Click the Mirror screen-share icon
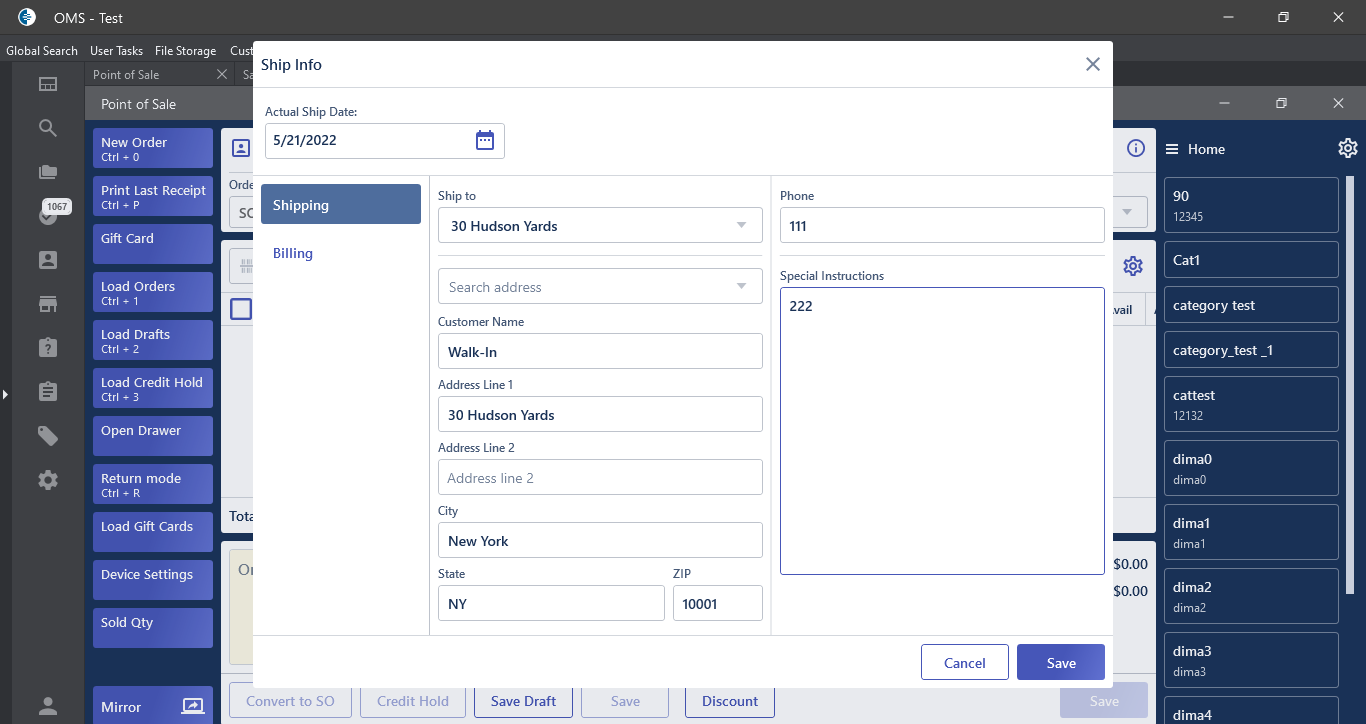The width and height of the screenshot is (1366, 724). pos(192,707)
